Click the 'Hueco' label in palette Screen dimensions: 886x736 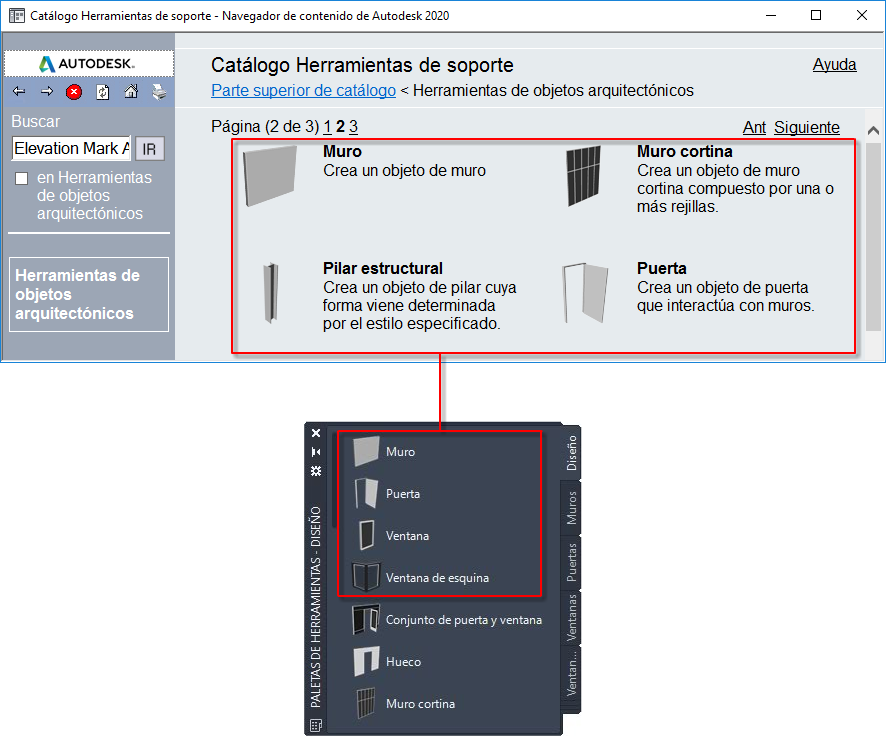click(x=403, y=661)
